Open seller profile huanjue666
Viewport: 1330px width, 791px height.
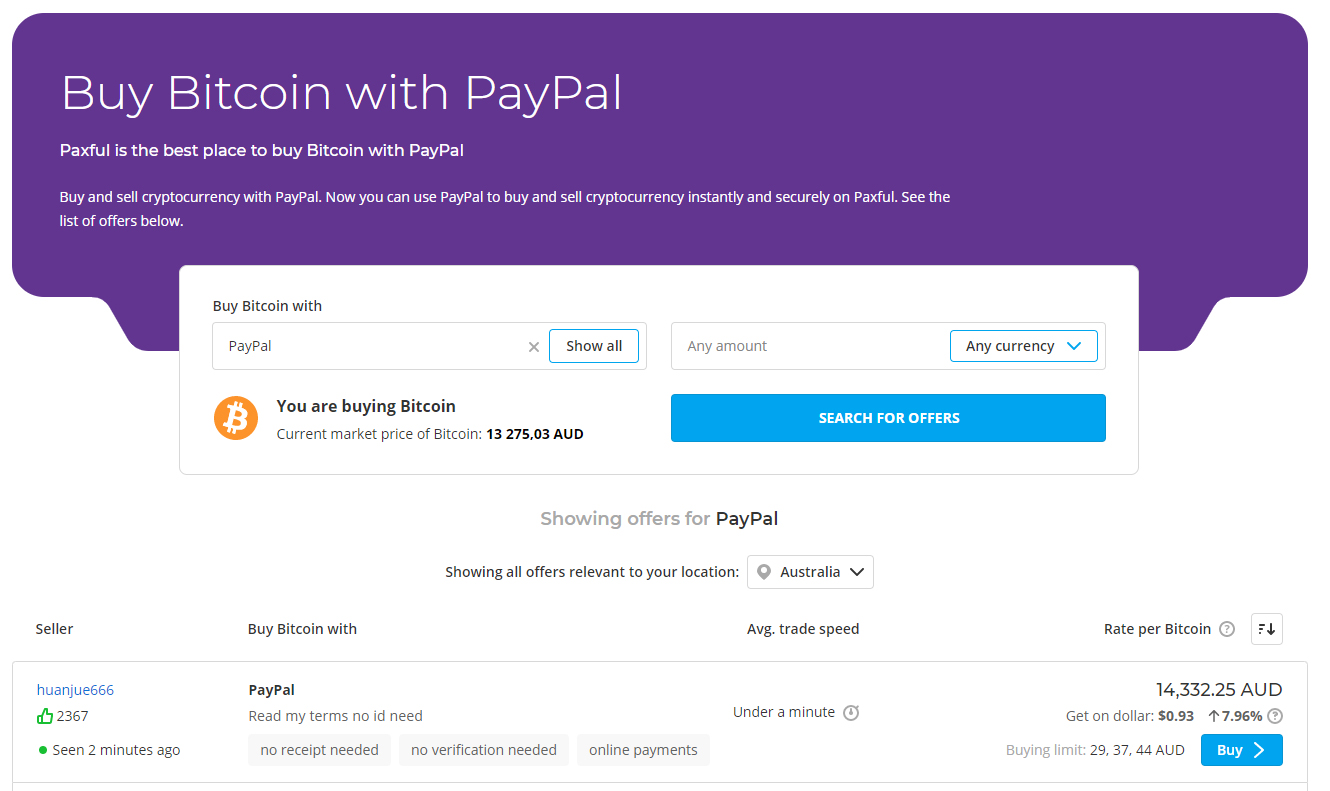pos(75,689)
